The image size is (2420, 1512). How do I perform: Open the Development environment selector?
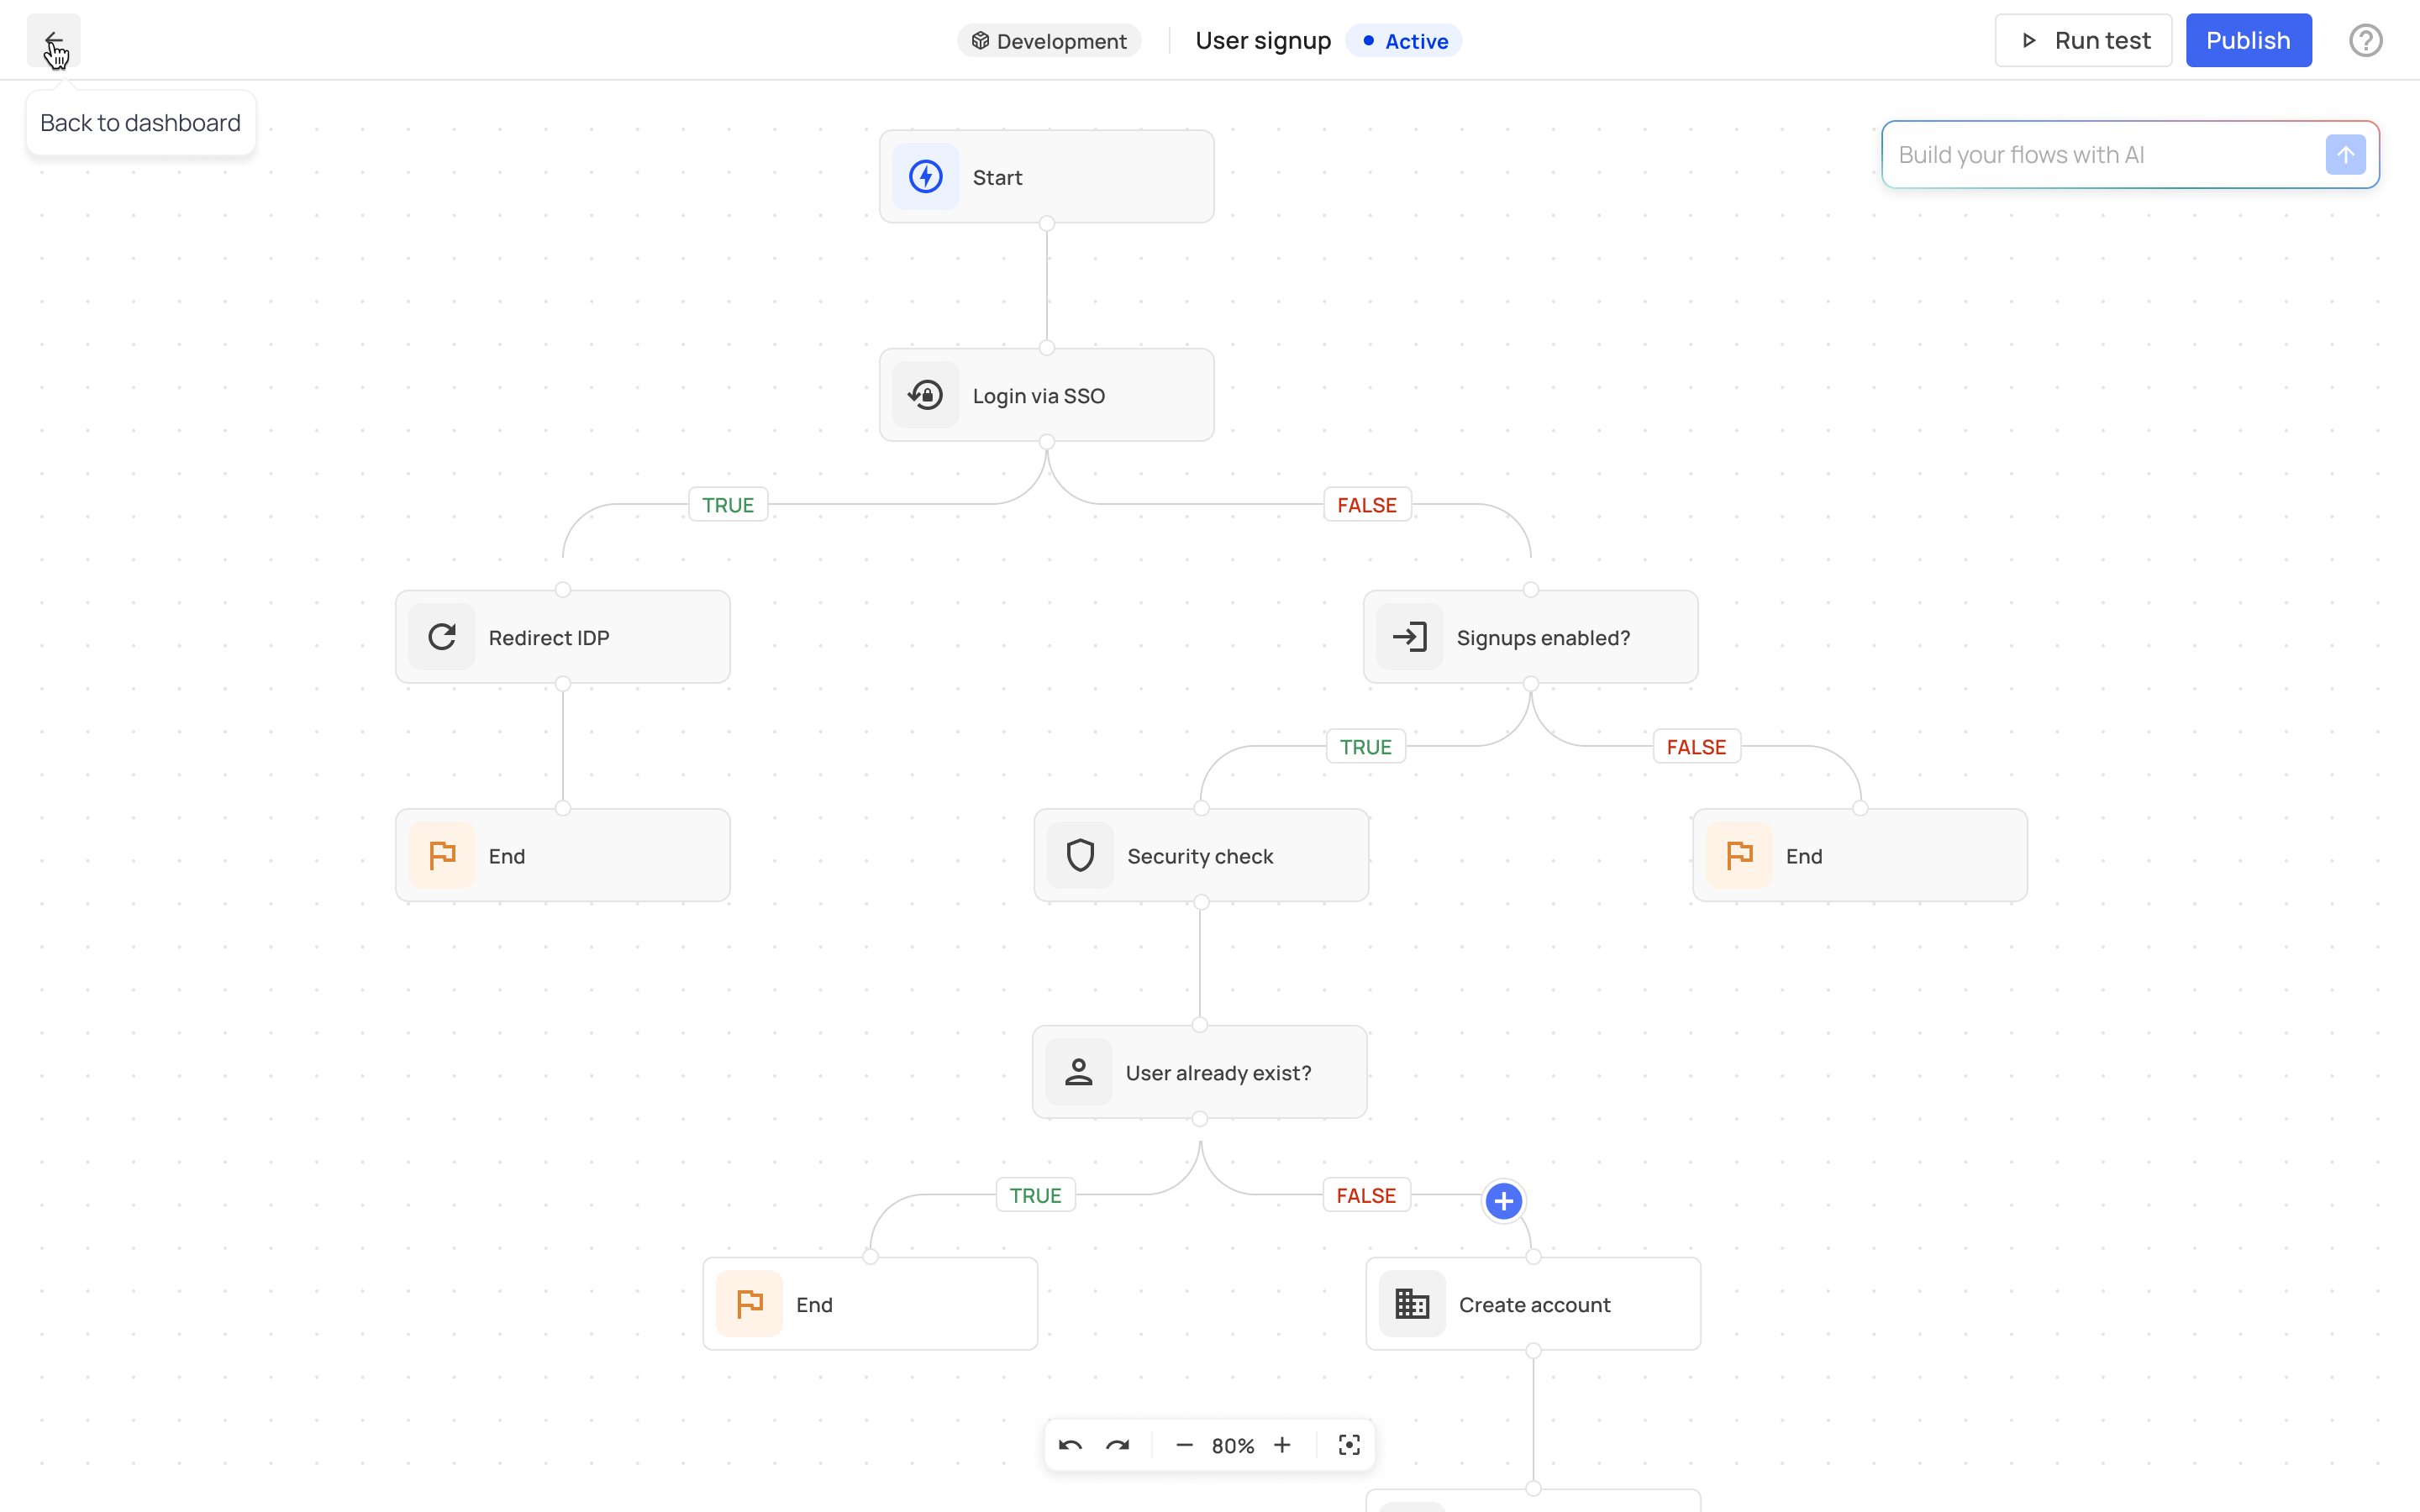[x=1048, y=41]
